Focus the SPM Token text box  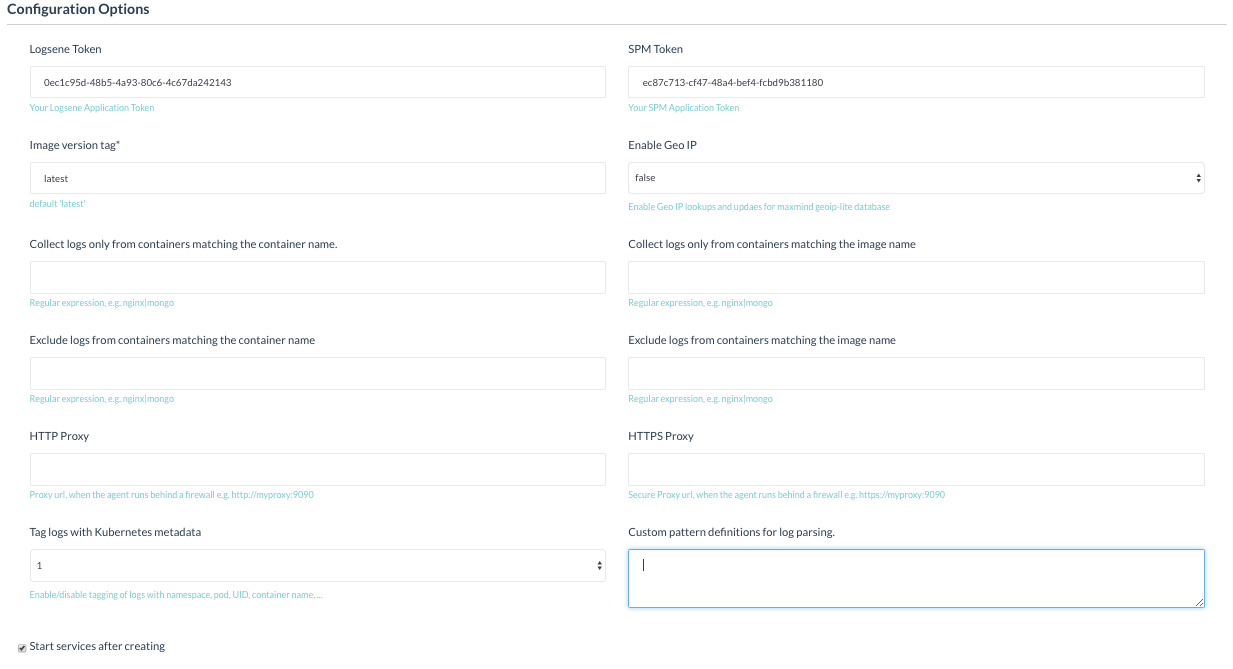click(915, 82)
